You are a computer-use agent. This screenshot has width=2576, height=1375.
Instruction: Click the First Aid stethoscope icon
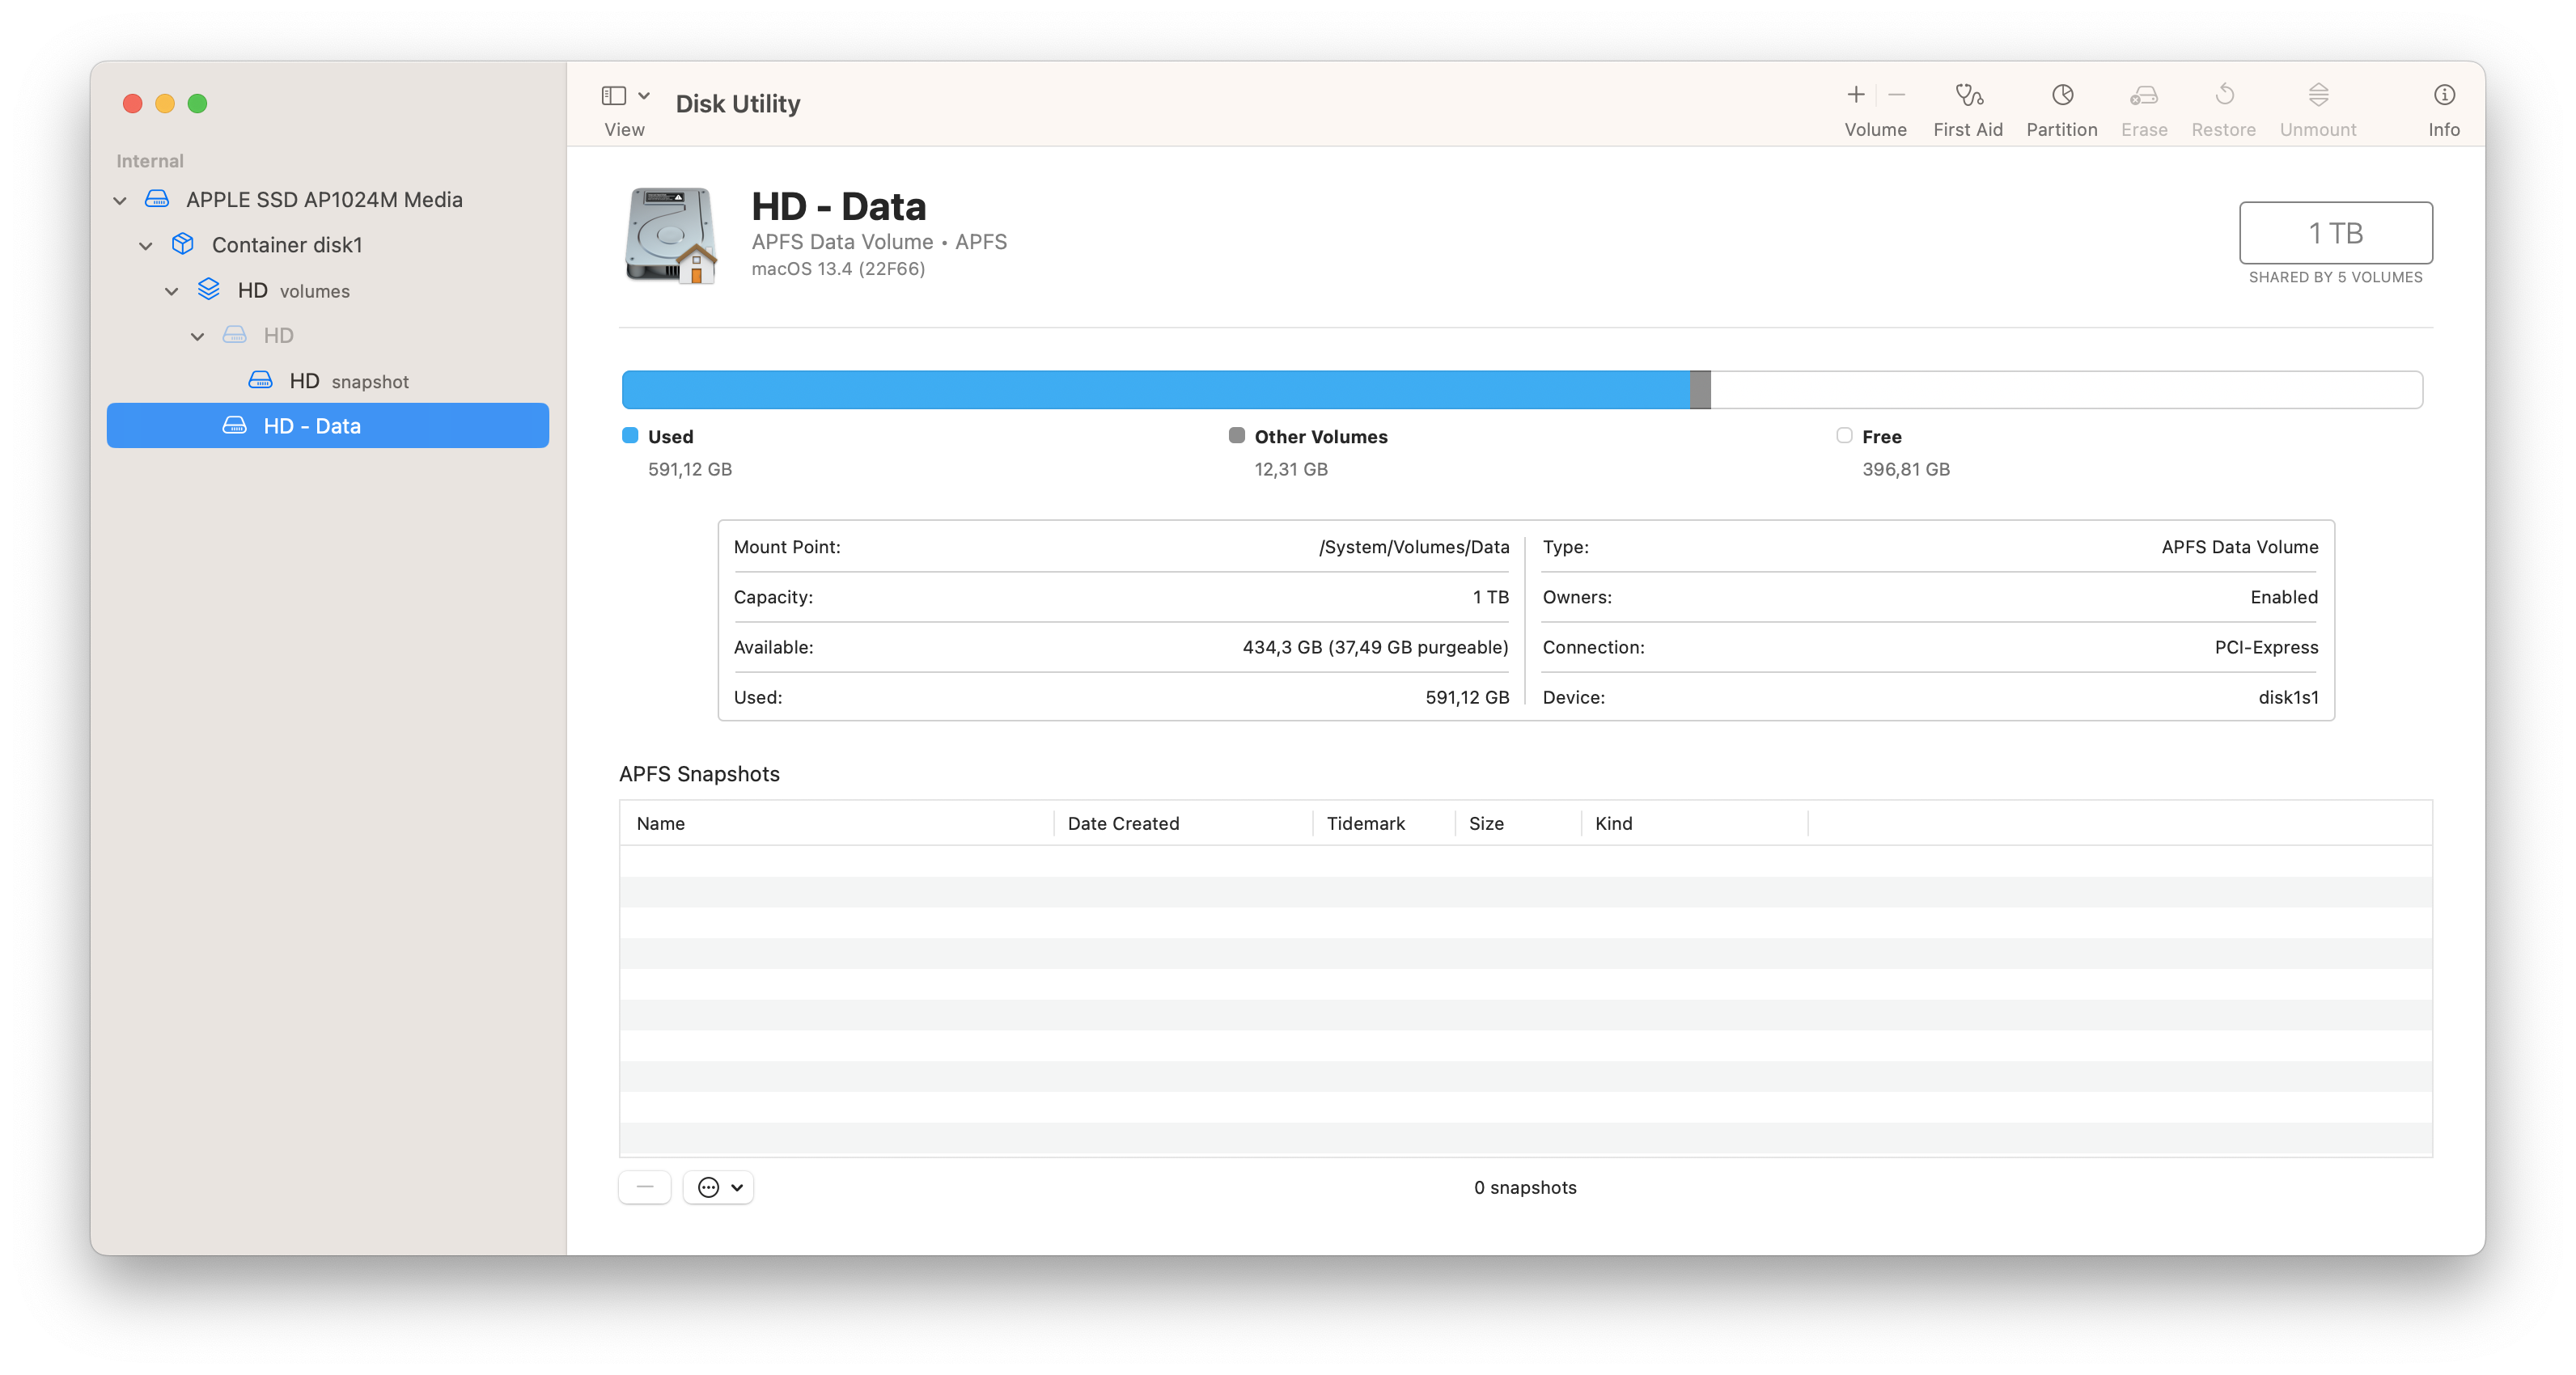(x=1968, y=95)
